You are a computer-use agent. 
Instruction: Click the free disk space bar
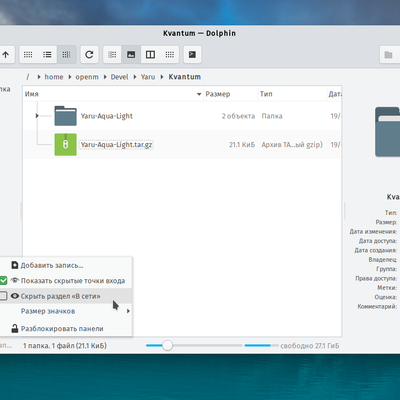coord(261,346)
